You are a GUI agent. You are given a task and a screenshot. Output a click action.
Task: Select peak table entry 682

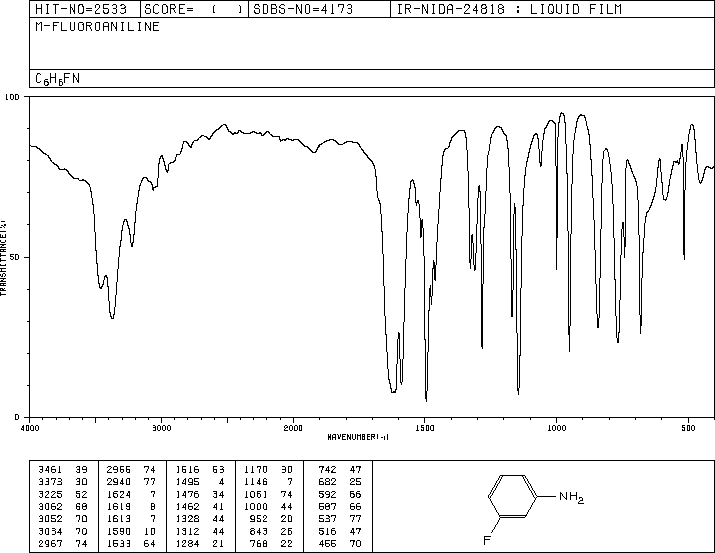pyautogui.click(x=340, y=482)
